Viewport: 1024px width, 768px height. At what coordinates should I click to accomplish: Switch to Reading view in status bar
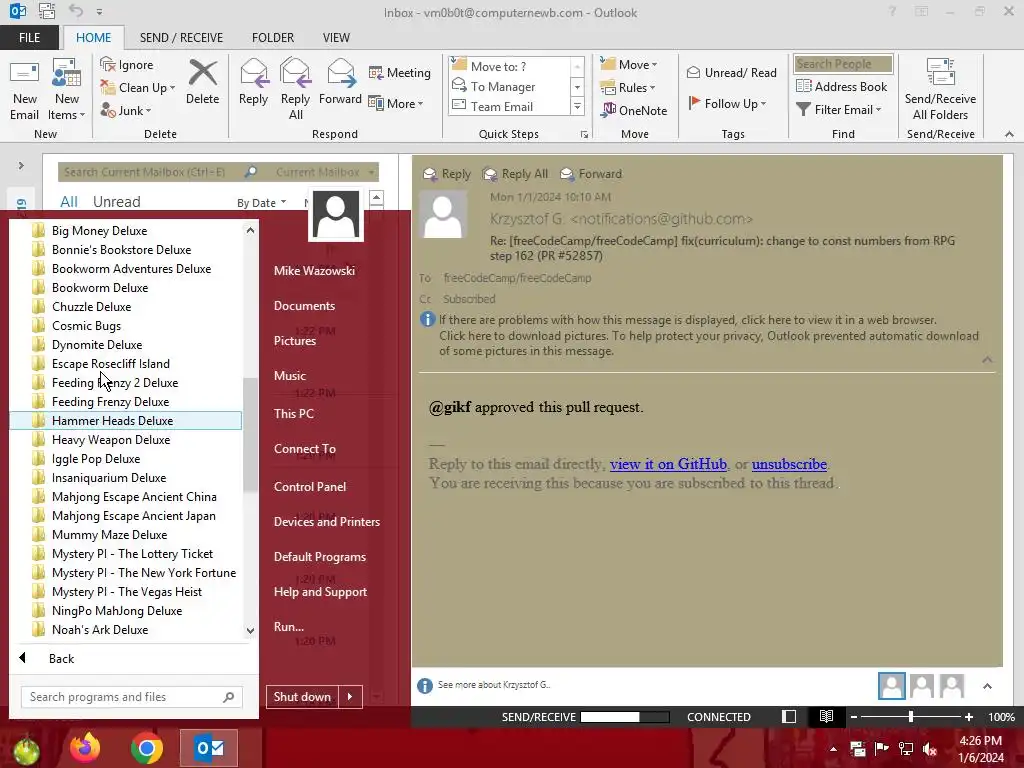pyautogui.click(x=826, y=716)
